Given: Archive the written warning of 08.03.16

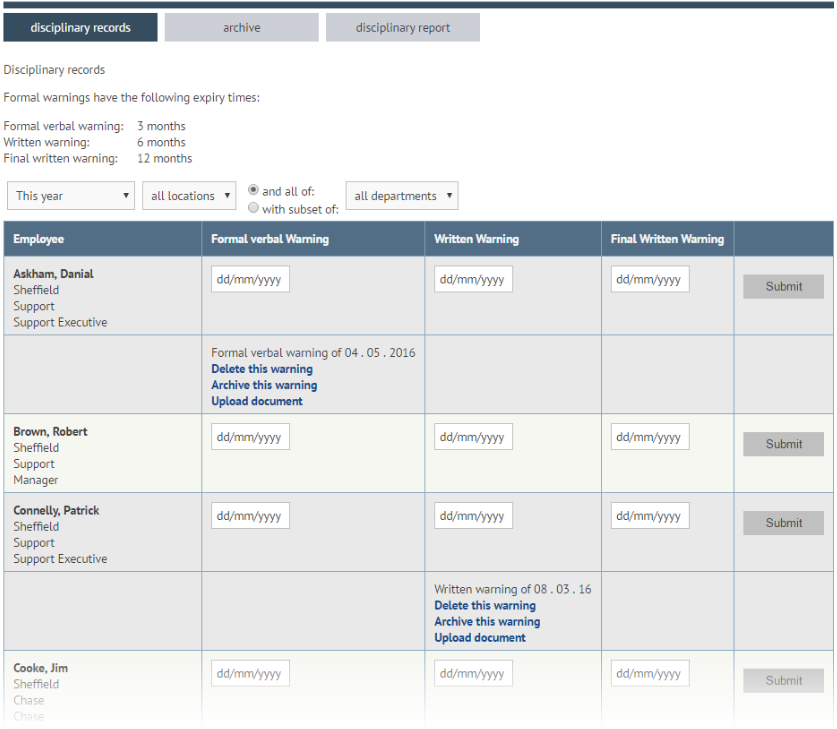Looking at the screenshot, I should pyautogui.click(x=487, y=621).
